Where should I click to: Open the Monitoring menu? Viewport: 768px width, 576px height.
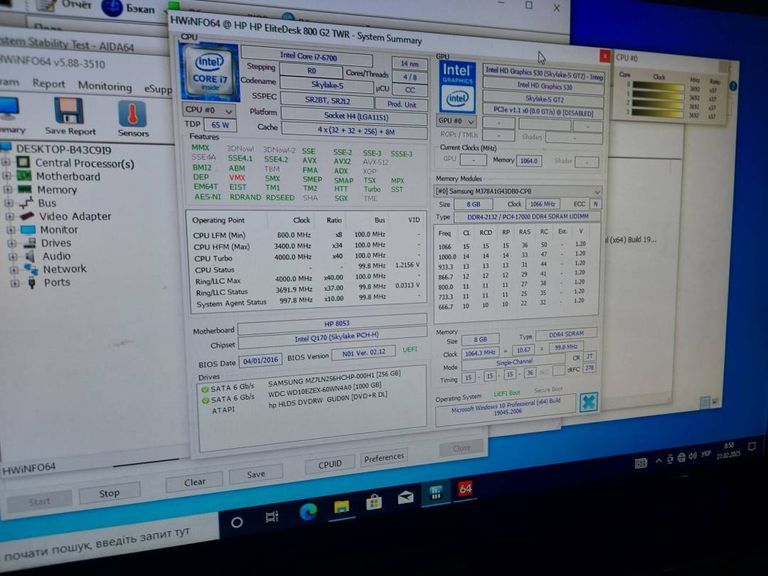(105, 86)
